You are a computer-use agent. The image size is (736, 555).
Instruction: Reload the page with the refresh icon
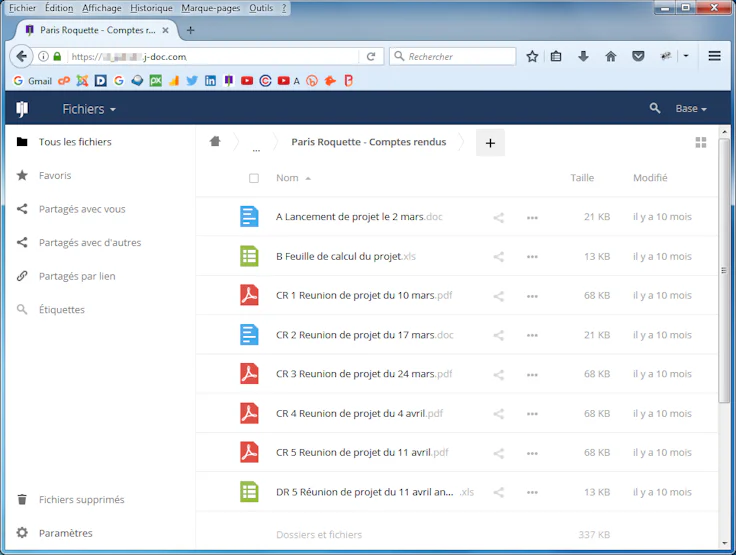371,57
